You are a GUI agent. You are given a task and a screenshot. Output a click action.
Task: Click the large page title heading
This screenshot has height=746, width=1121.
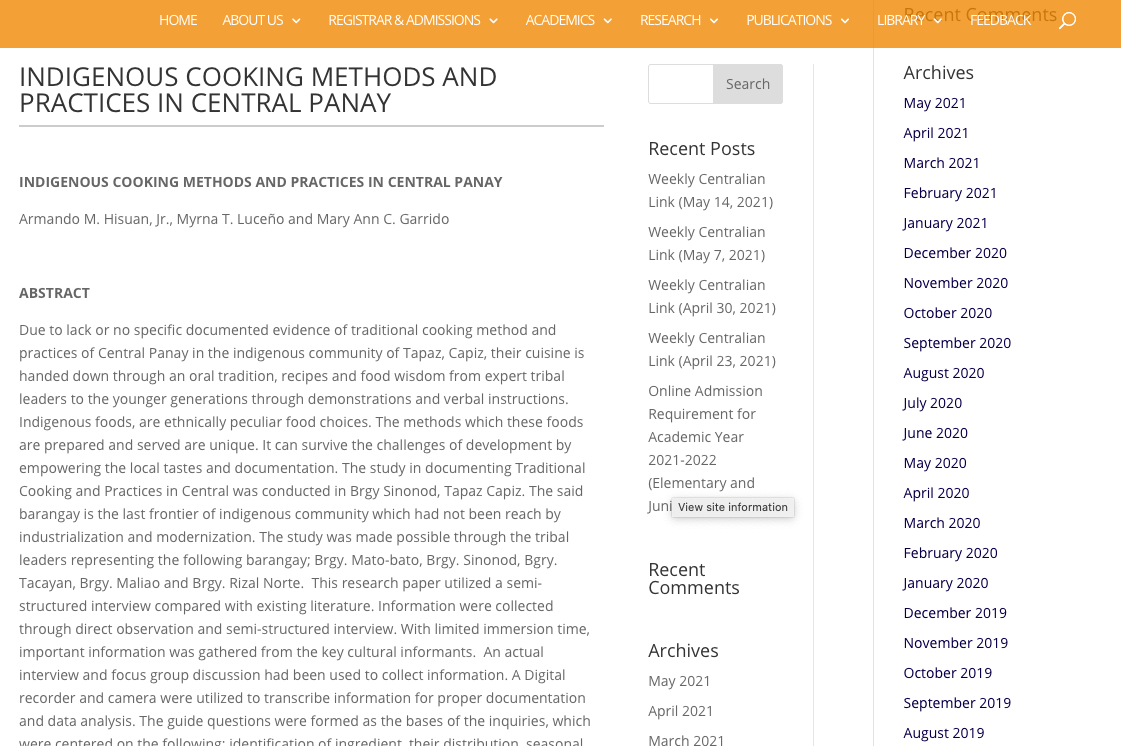point(257,90)
